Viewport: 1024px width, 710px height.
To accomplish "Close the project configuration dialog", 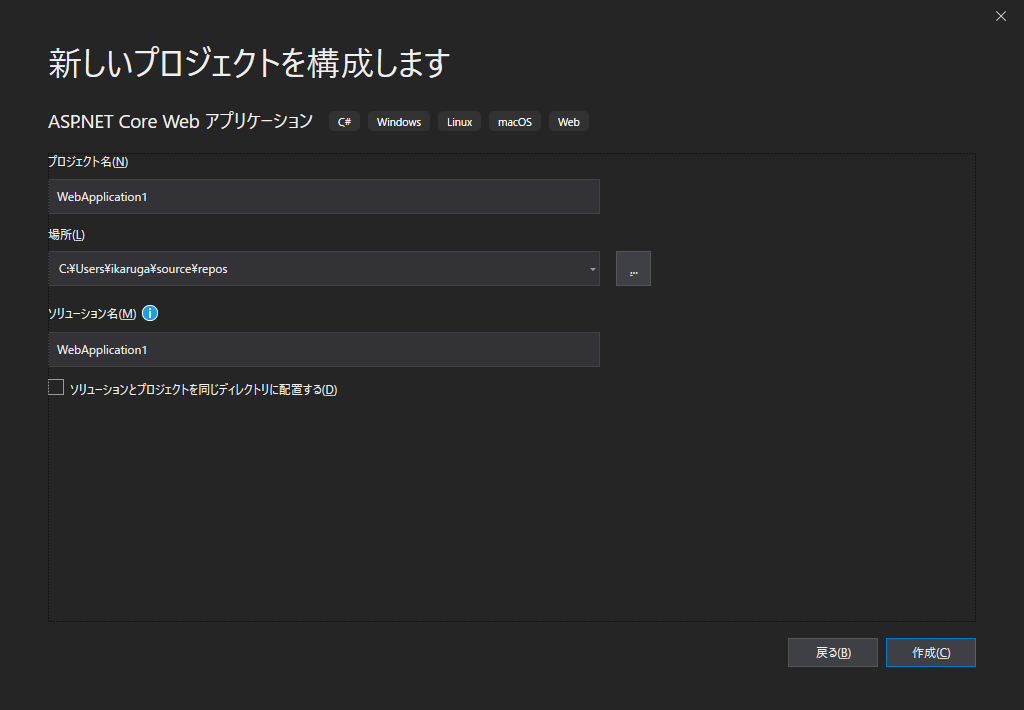I will click(1000, 16).
